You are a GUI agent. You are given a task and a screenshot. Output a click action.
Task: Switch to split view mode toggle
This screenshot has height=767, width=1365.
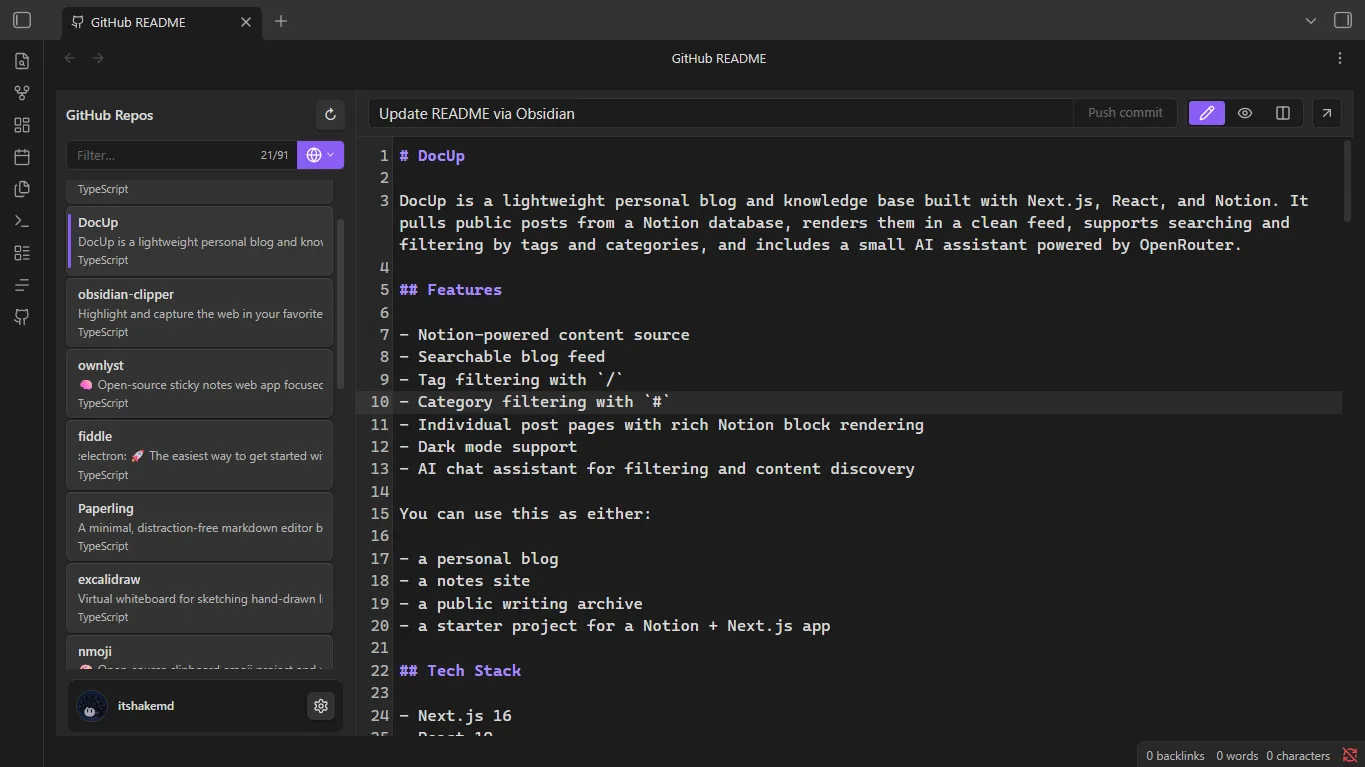point(1283,113)
